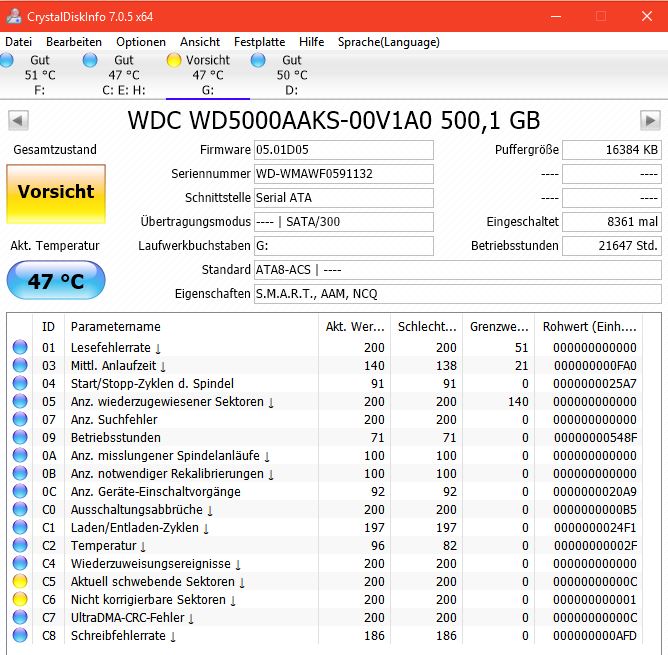The height and width of the screenshot is (655, 668).
Task: Select the D: drive tab
Action: click(292, 75)
